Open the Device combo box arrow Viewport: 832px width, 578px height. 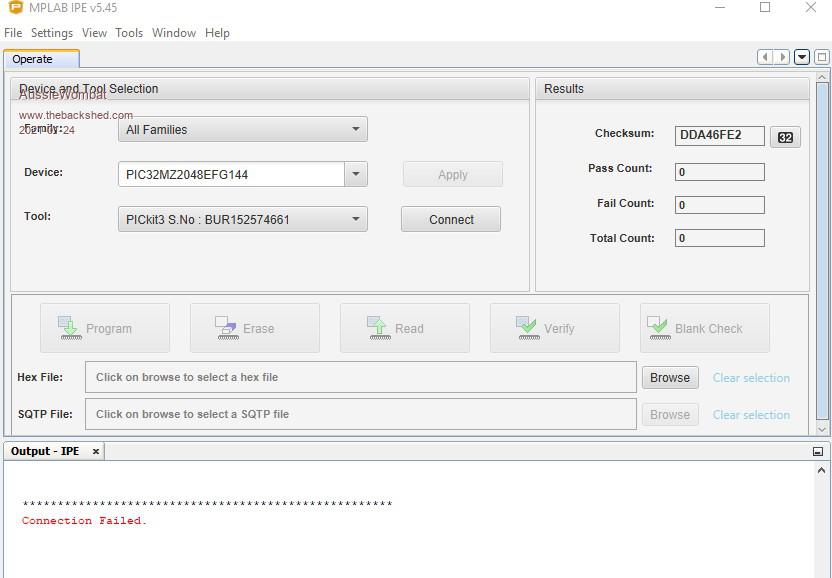[356, 174]
